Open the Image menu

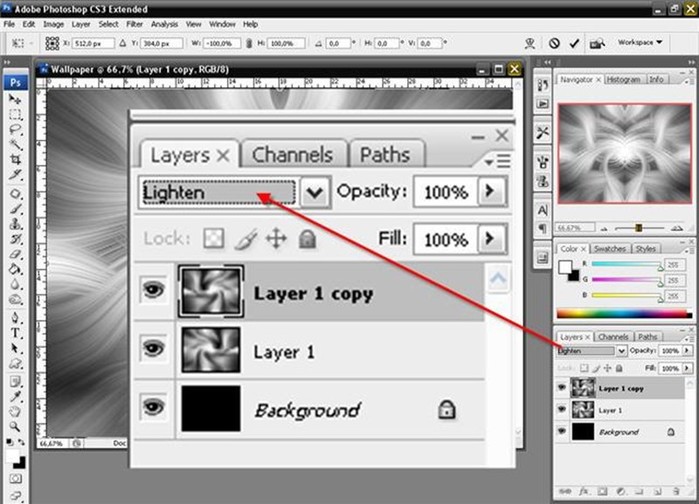[53, 24]
